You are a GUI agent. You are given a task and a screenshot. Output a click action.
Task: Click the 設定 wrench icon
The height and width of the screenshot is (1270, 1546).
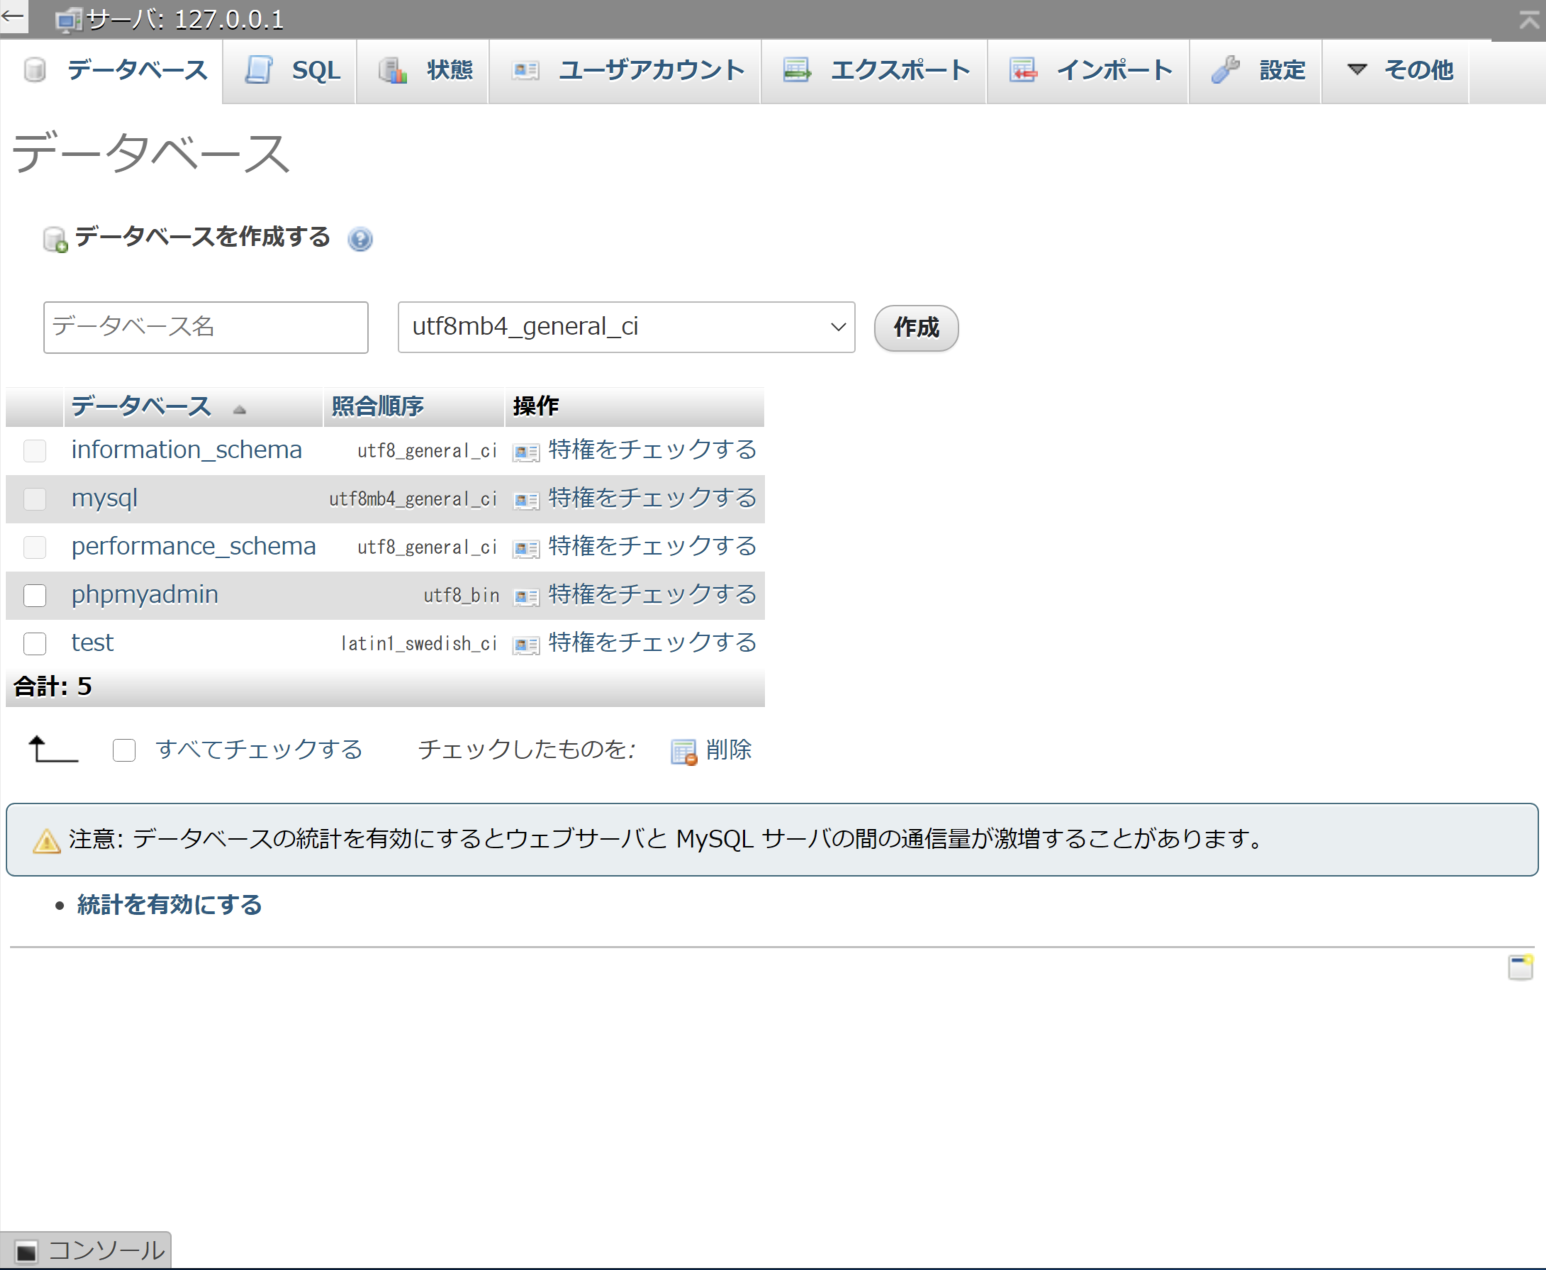tap(1225, 70)
